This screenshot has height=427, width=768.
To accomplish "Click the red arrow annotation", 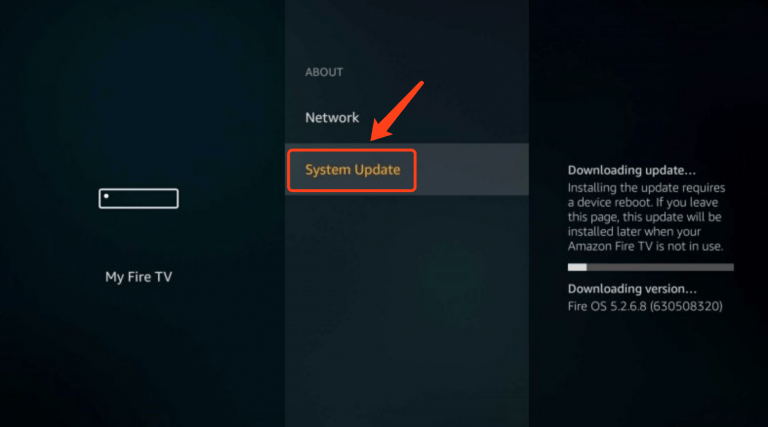I will click(397, 111).
